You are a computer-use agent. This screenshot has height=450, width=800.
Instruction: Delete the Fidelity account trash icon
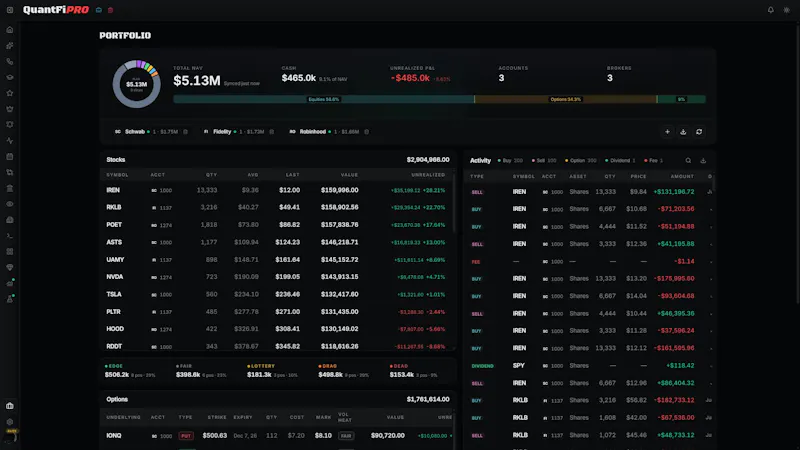pos(271,132)
